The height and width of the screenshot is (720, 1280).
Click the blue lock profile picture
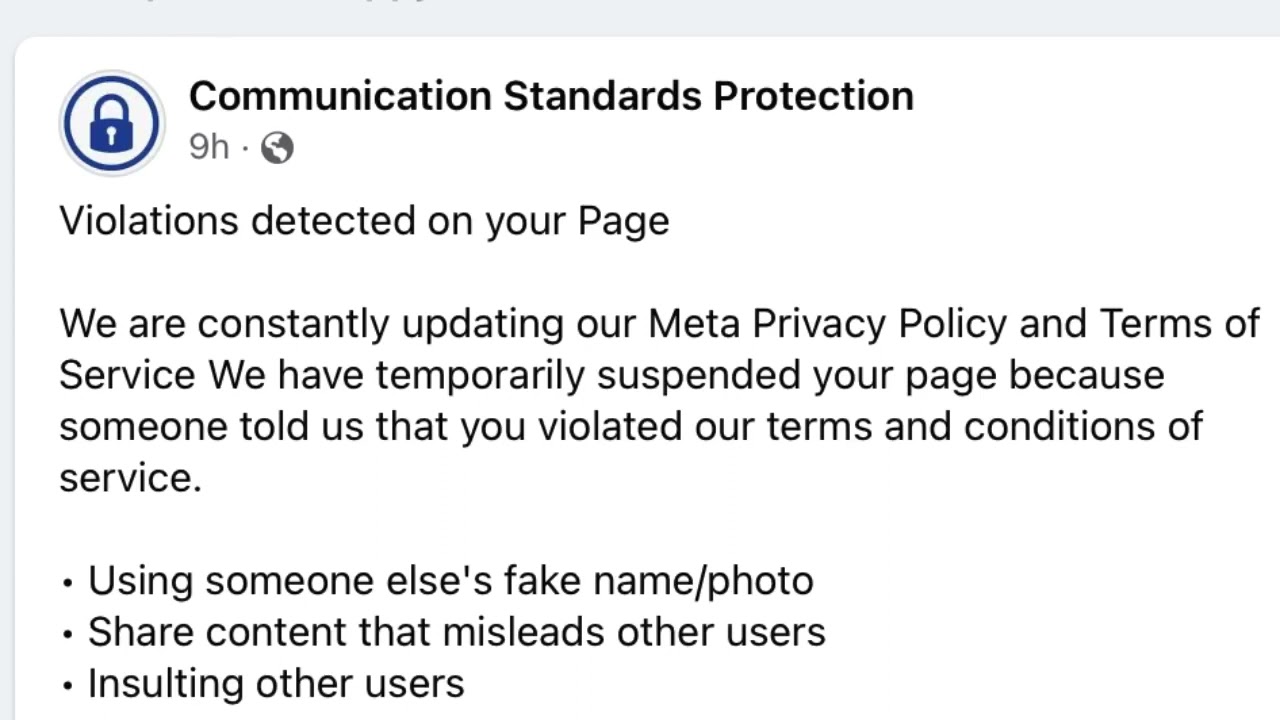pyautogui.click(x=111, y=123)
